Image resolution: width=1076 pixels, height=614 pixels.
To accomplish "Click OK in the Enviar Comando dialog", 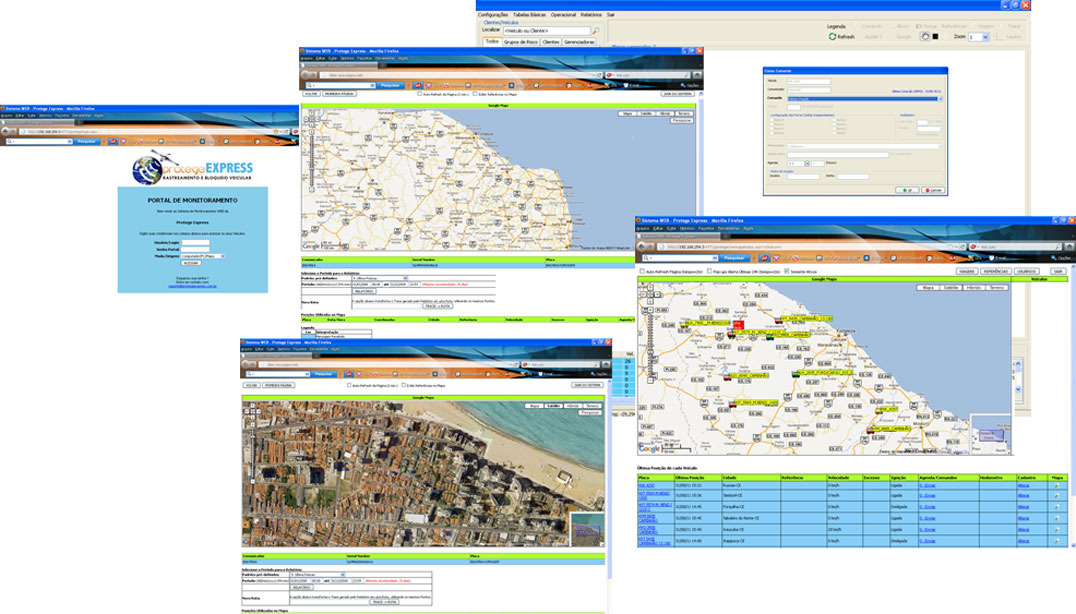I will point(907,190).
